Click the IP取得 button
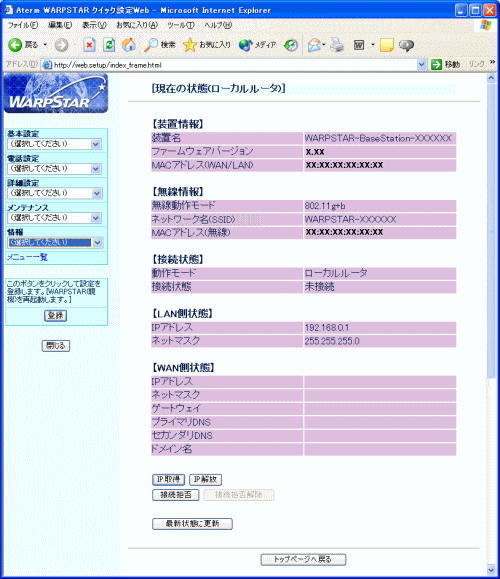Image resolution: width=500 pixels, height=579 pixels. coord(168,480)
